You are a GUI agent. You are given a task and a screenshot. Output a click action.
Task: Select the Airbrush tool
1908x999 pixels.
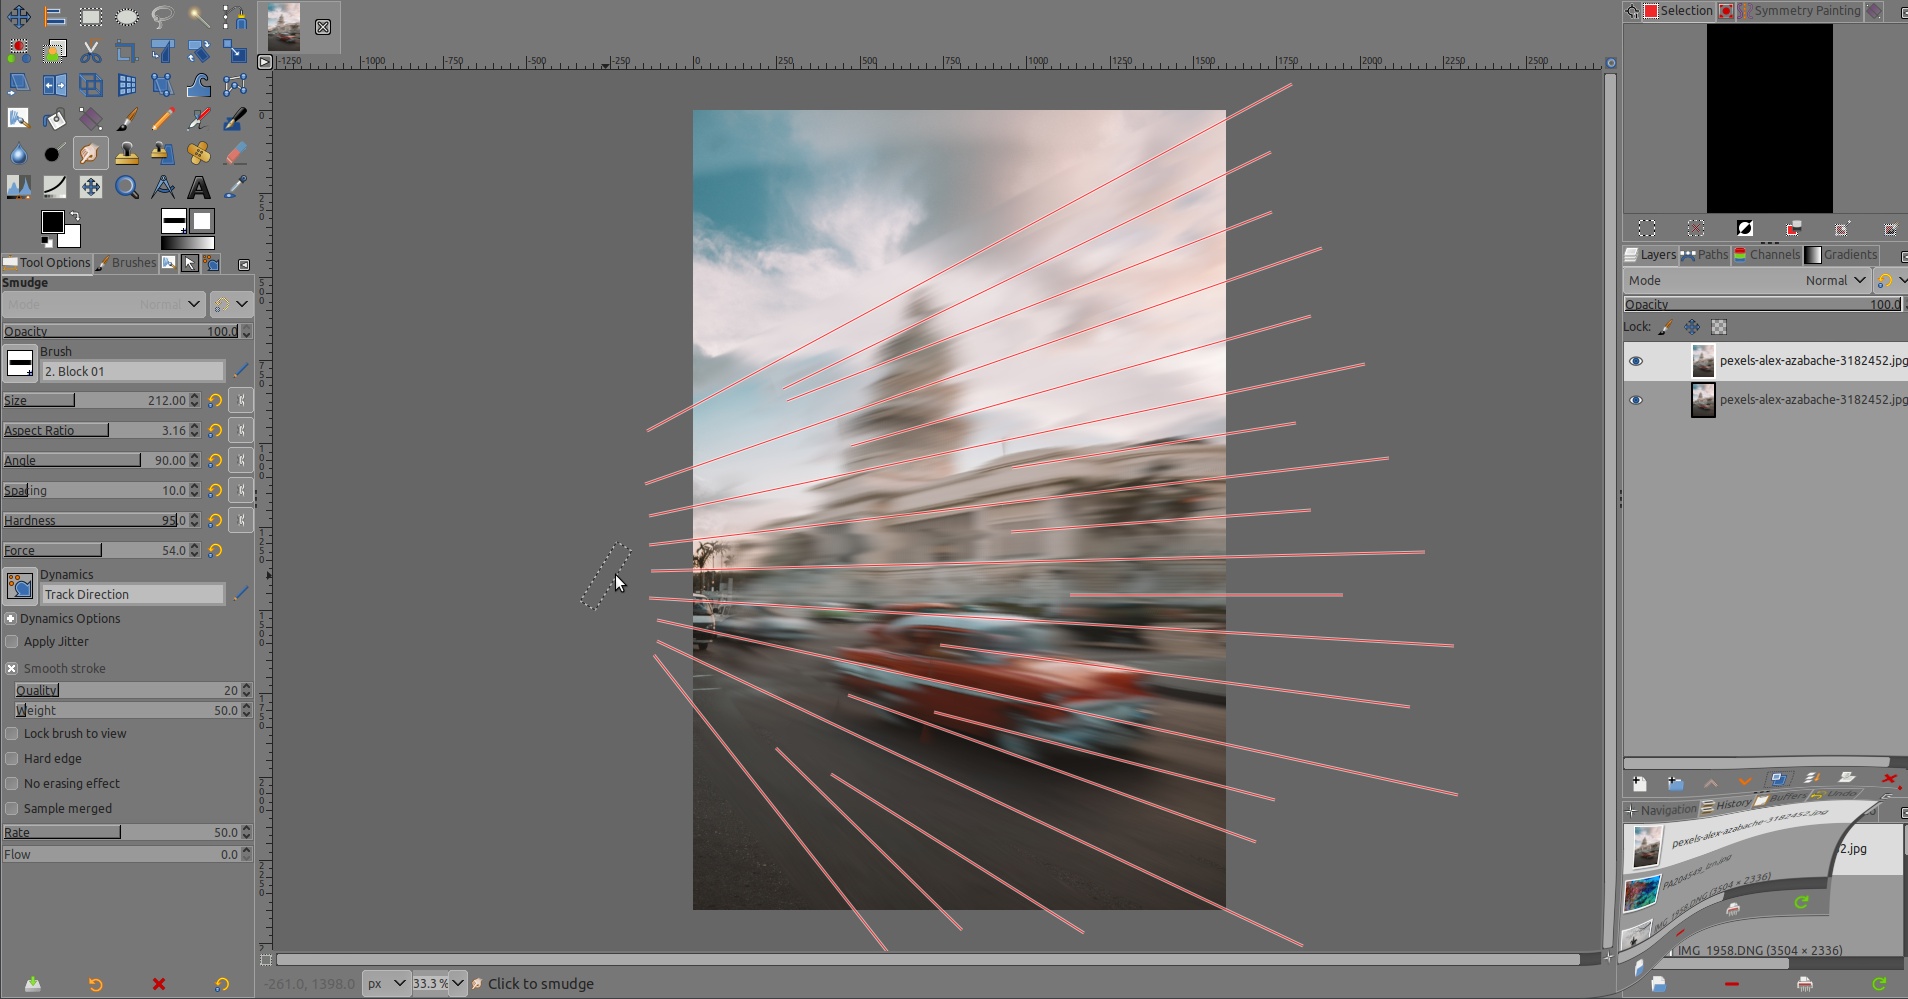point(199,119)
